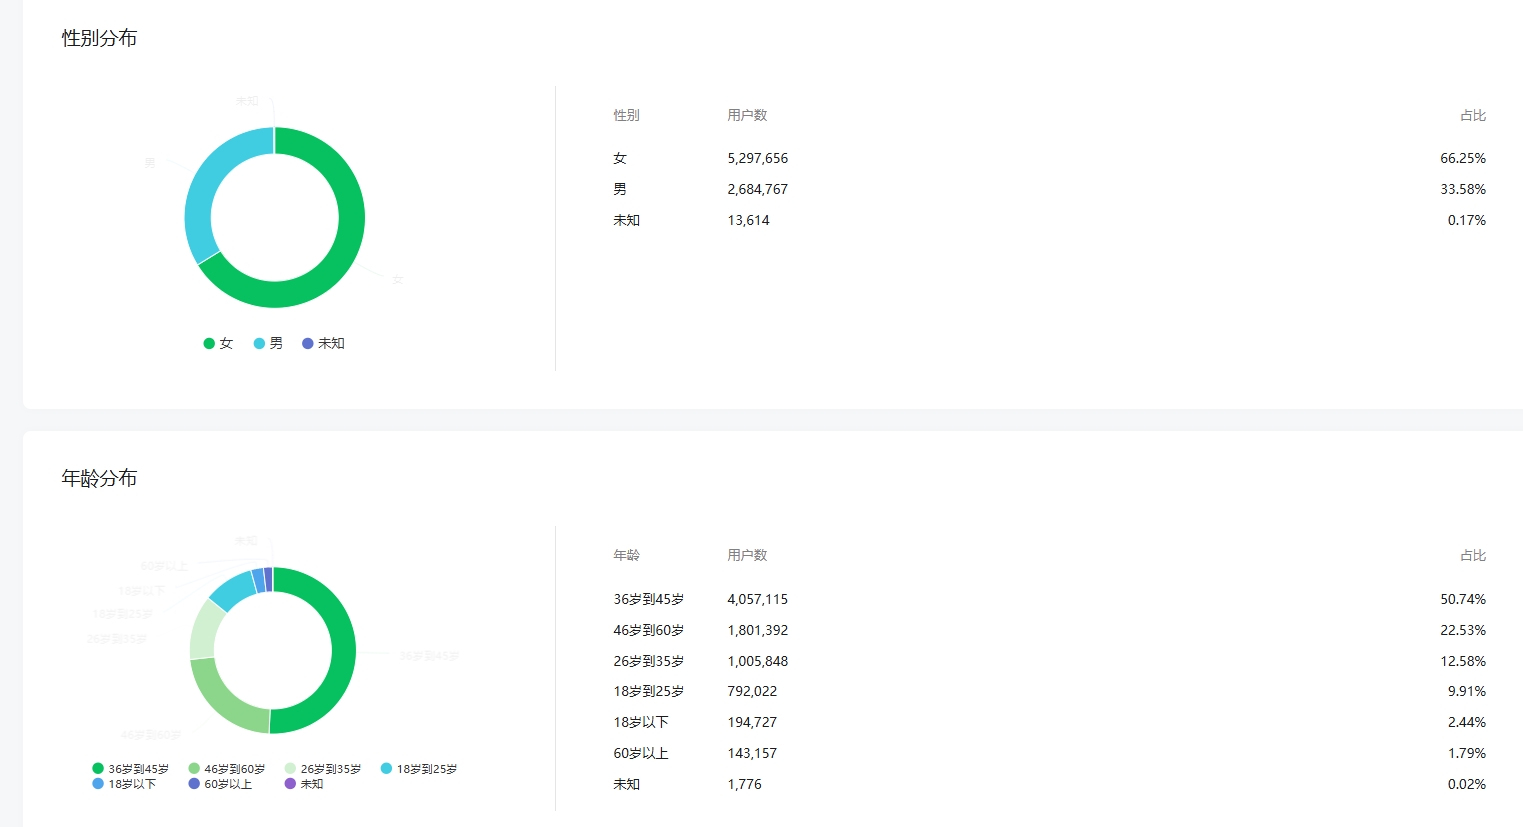1523x827 pixels.
Task: Click the 性别分布 section title
Action: [x=99, y=38]
